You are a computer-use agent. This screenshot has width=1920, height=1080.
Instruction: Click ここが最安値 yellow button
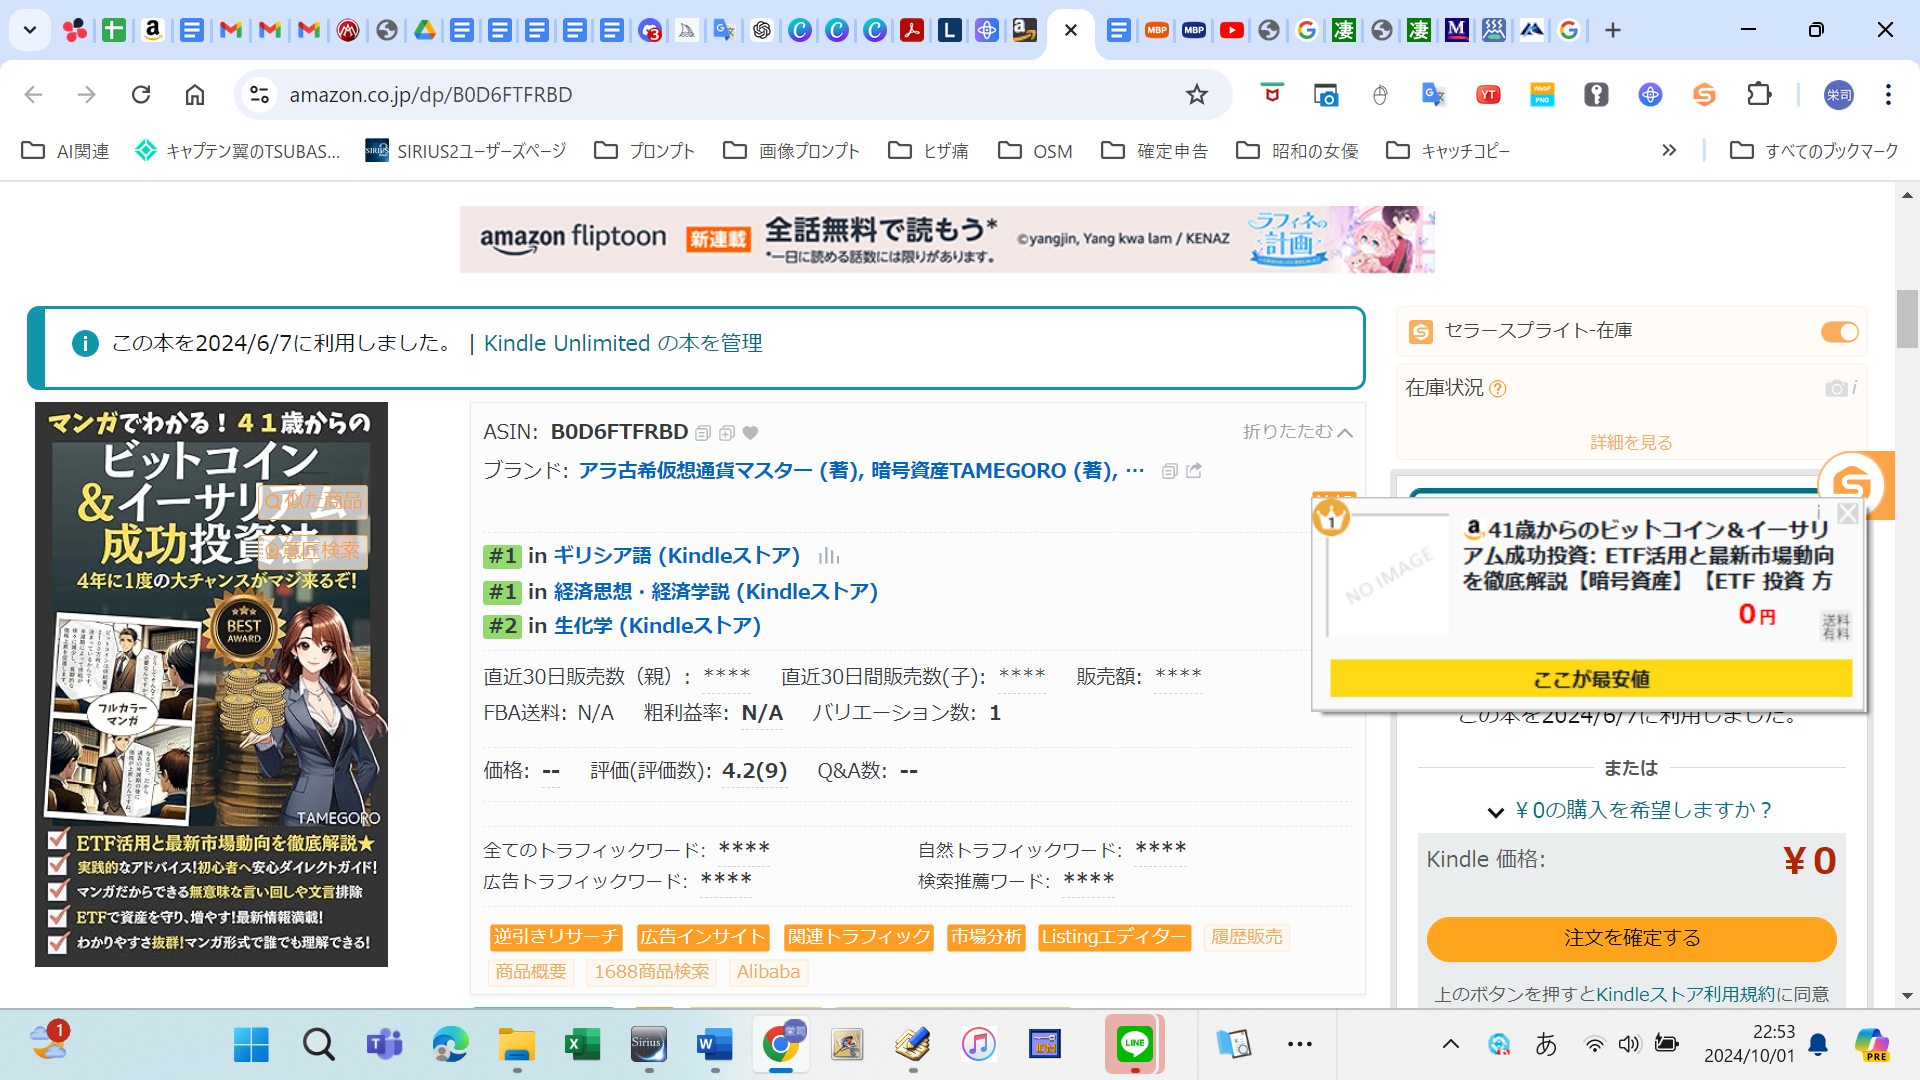tap(1591, 679)
